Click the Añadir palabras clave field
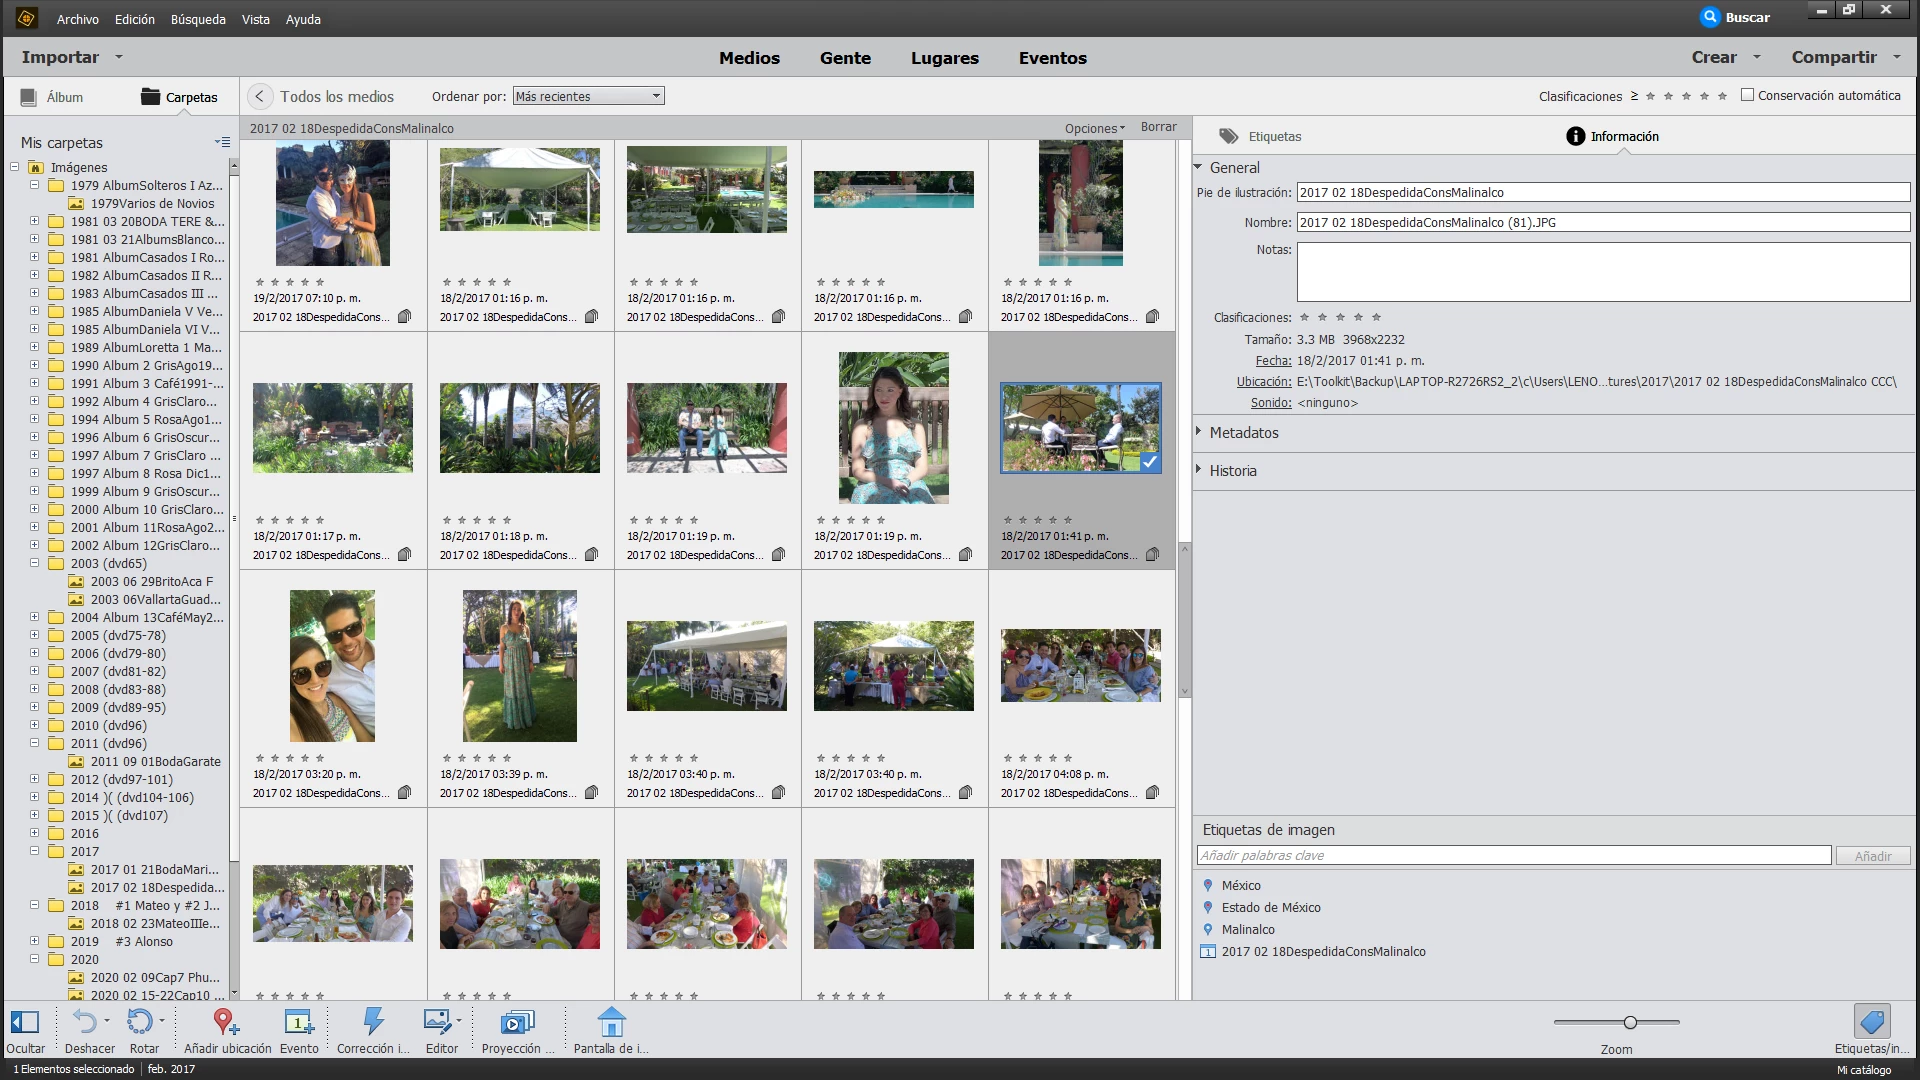1920x1080 pixels. point(1513,855)
